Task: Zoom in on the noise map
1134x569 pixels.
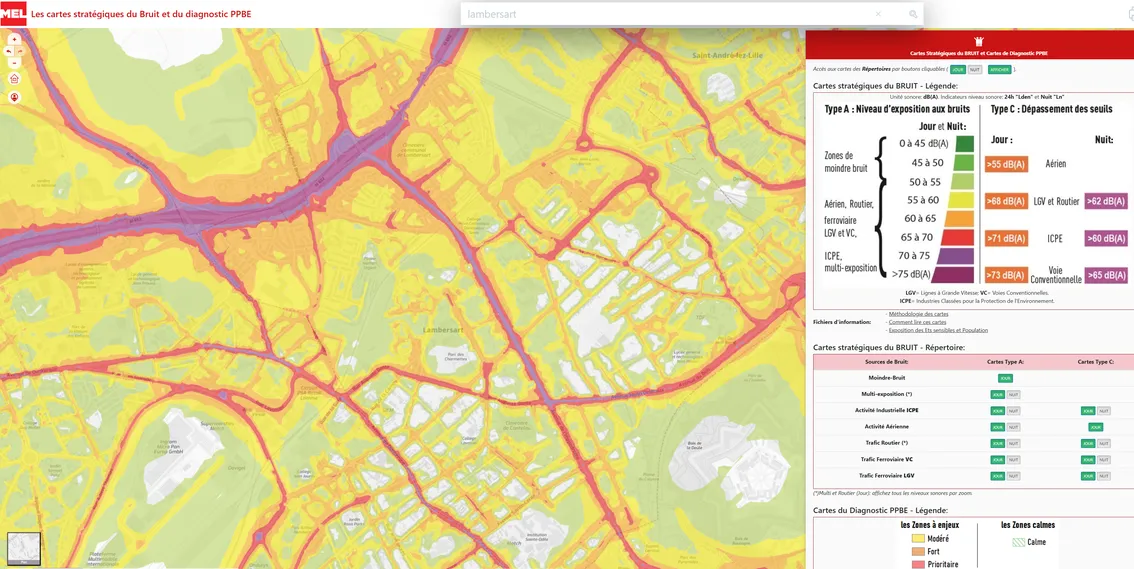Action: click(14, 39)
